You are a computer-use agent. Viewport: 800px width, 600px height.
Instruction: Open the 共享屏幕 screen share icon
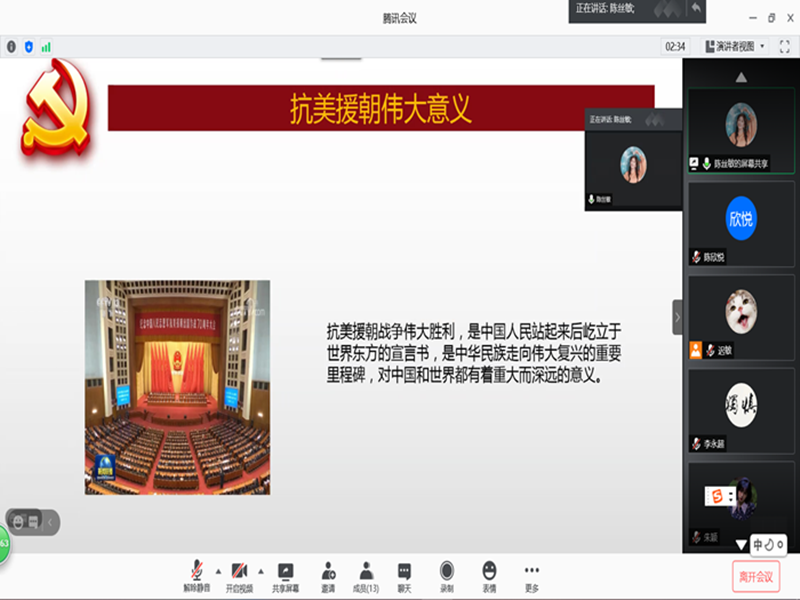pos(286,573)
